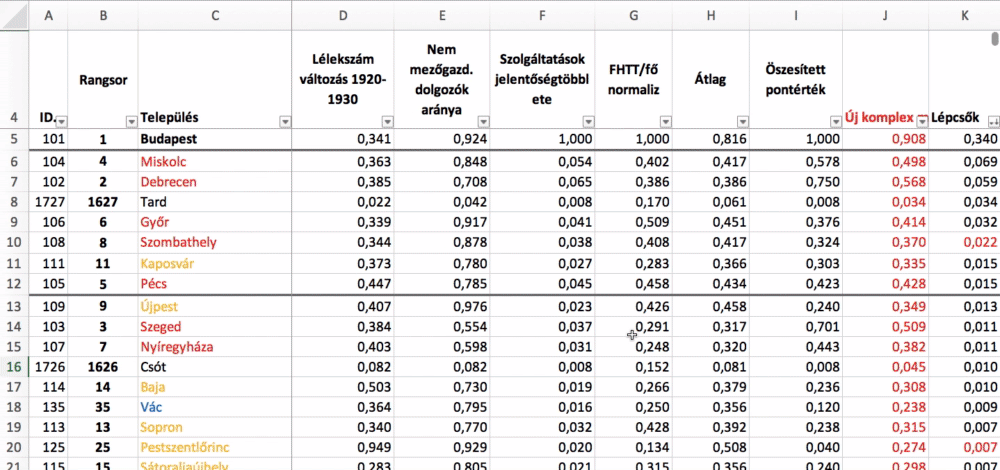The height and width of the screenshot is (470, 1000).
Task: Select Nem mezőgazd. value 0,976 for Újpest
Action: pos(442,307)
